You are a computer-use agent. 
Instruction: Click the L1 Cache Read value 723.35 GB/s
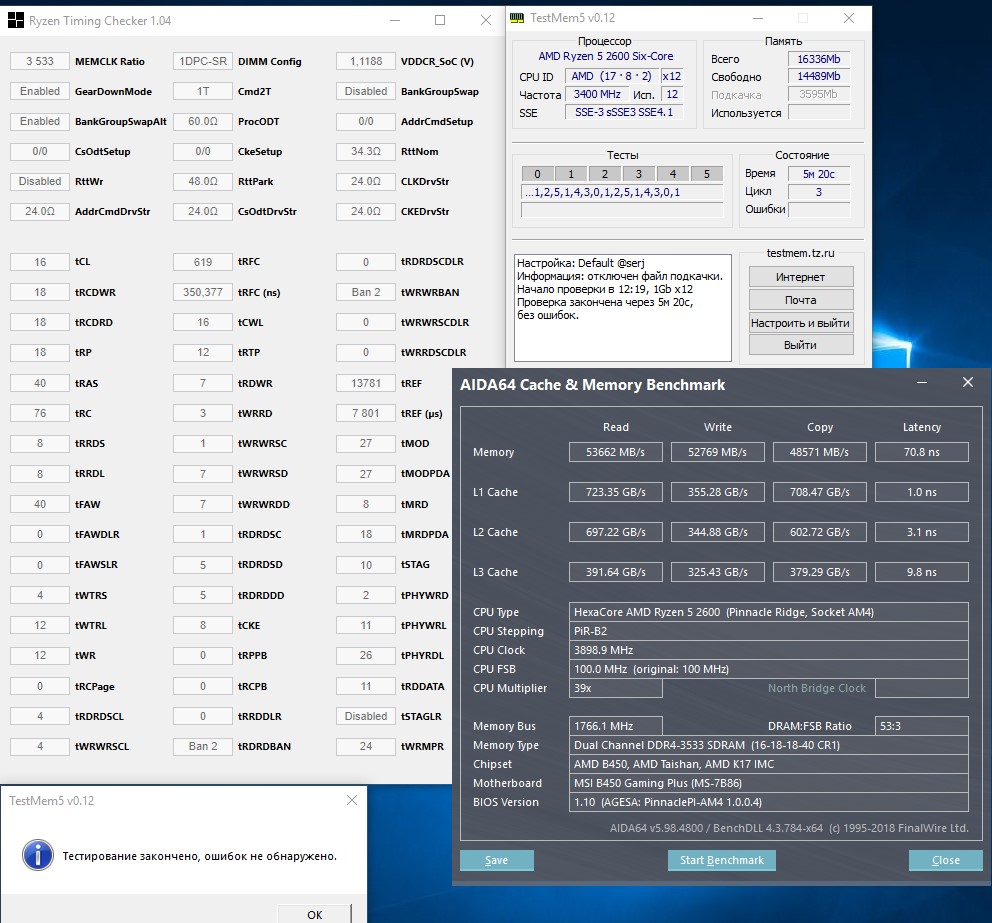click(x=616, y=492)
